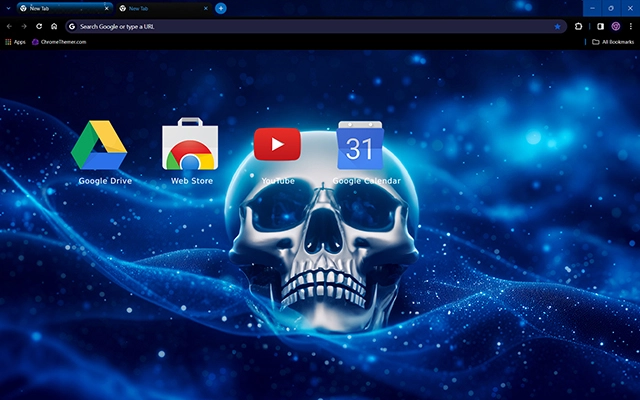
Task: Switch to the first New Tab
Action: coord(64,8)
